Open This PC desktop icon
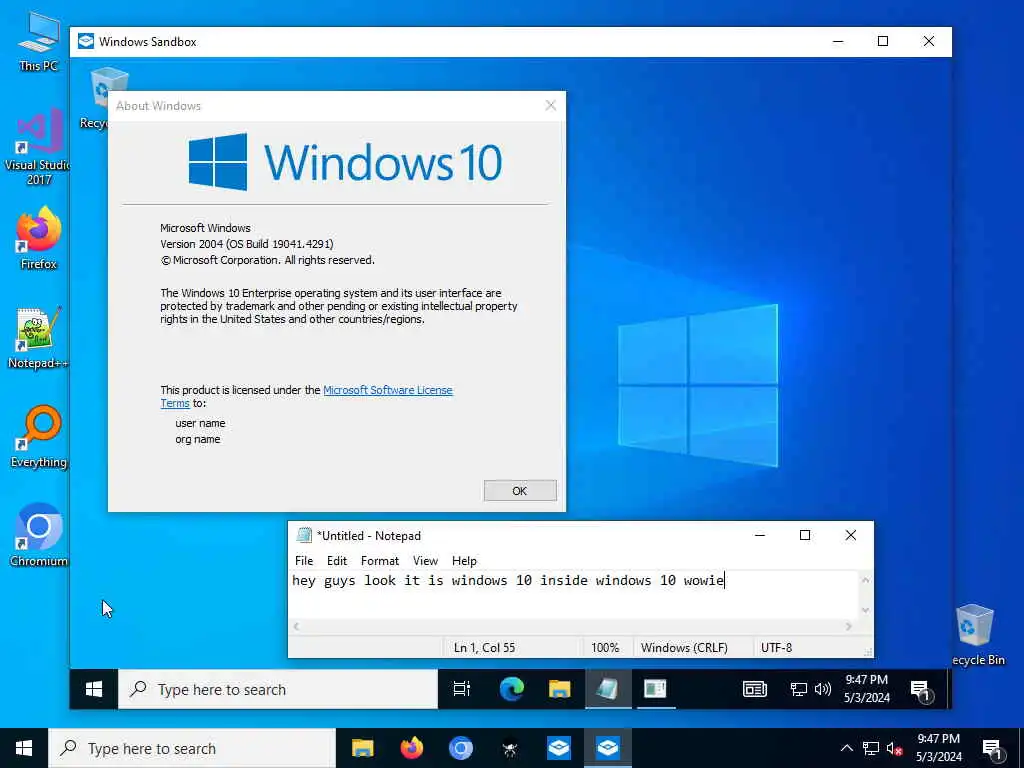Screen dimensions: 1024x768 tap(39, 40)
